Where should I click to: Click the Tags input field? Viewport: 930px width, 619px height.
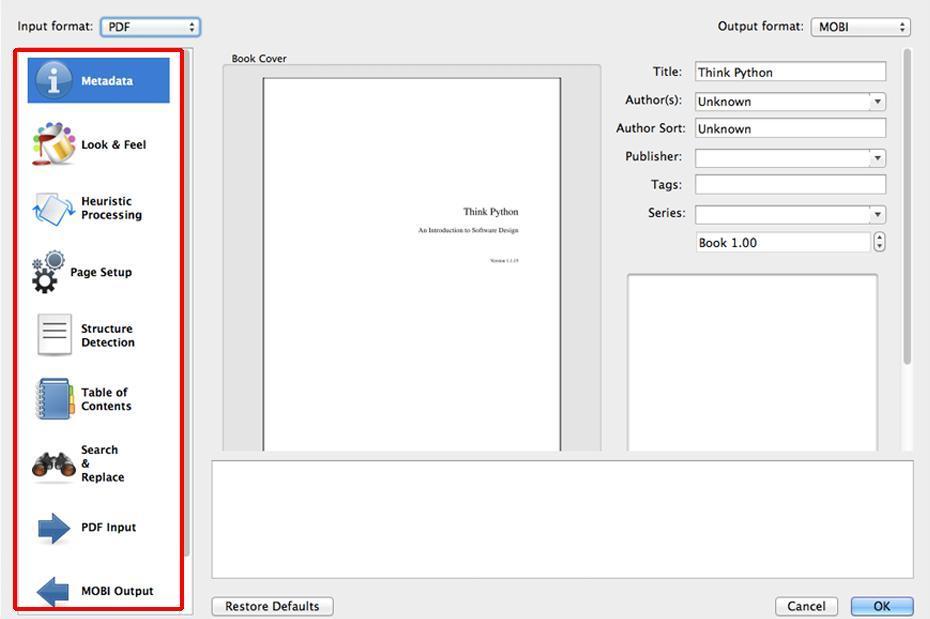790,185
